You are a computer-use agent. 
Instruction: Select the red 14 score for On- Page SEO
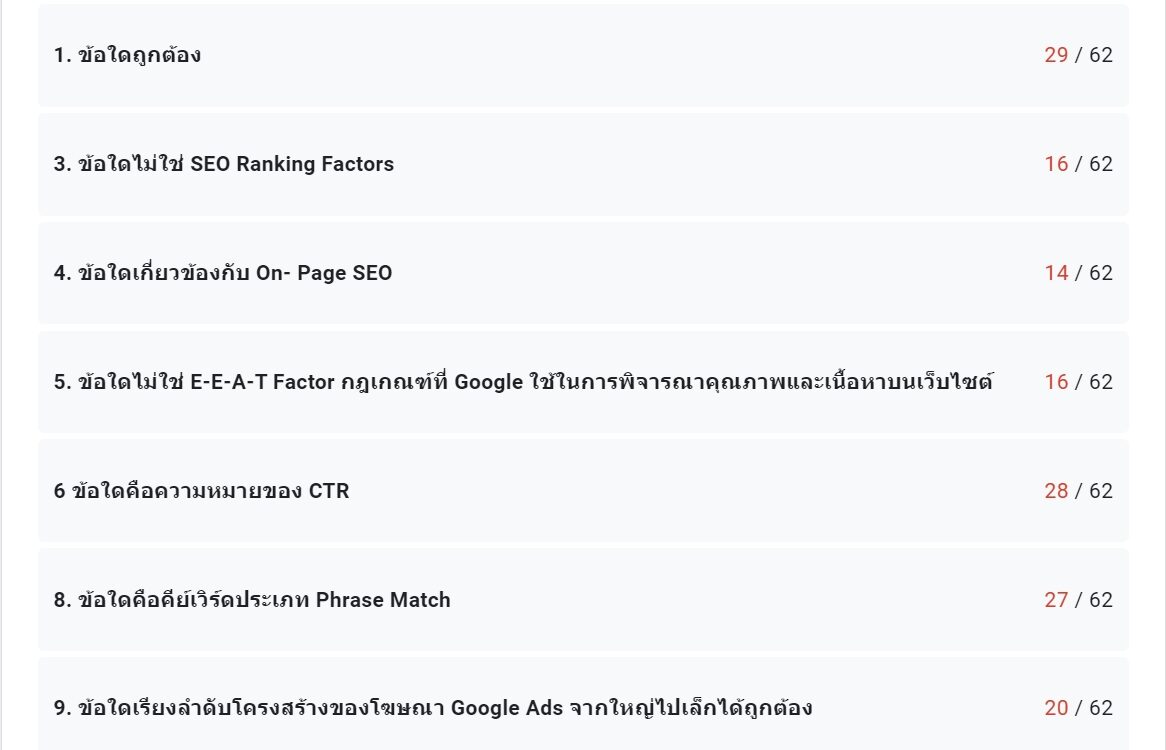tap(1056, 273)
